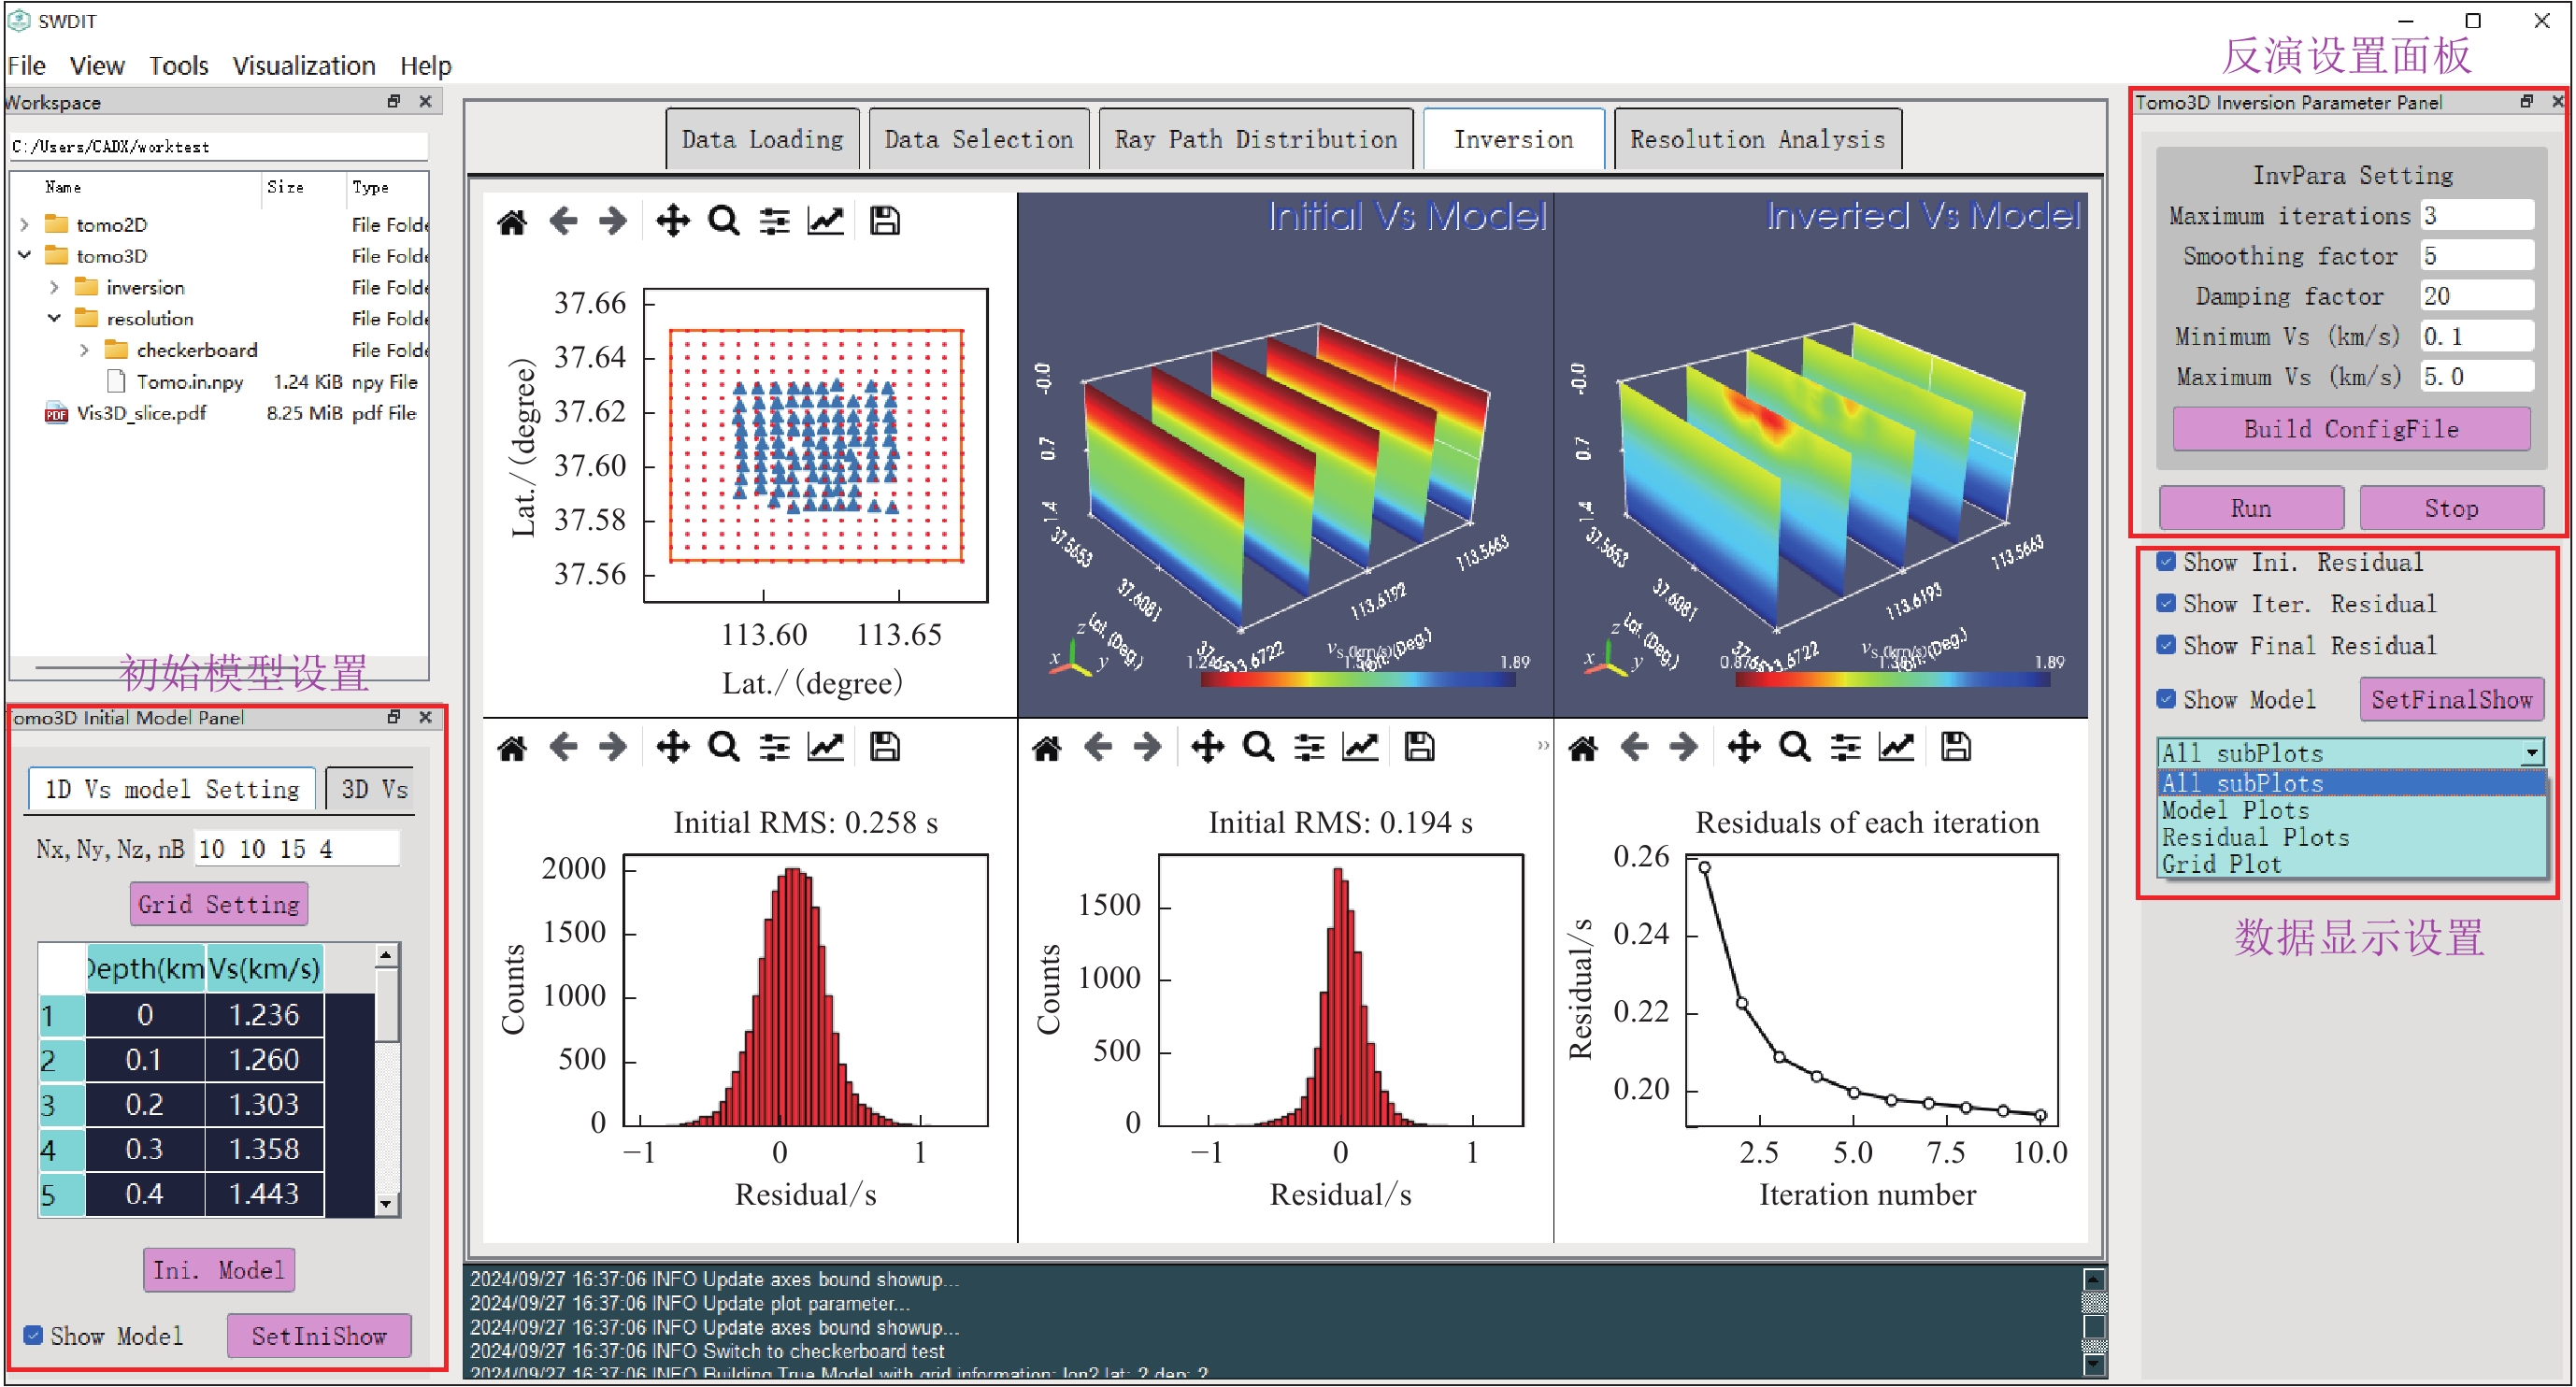Screen dimensions: 2576x1387
Task: Select Pan tool in top-left plot toolbar
Action: (x=672, y=221)
